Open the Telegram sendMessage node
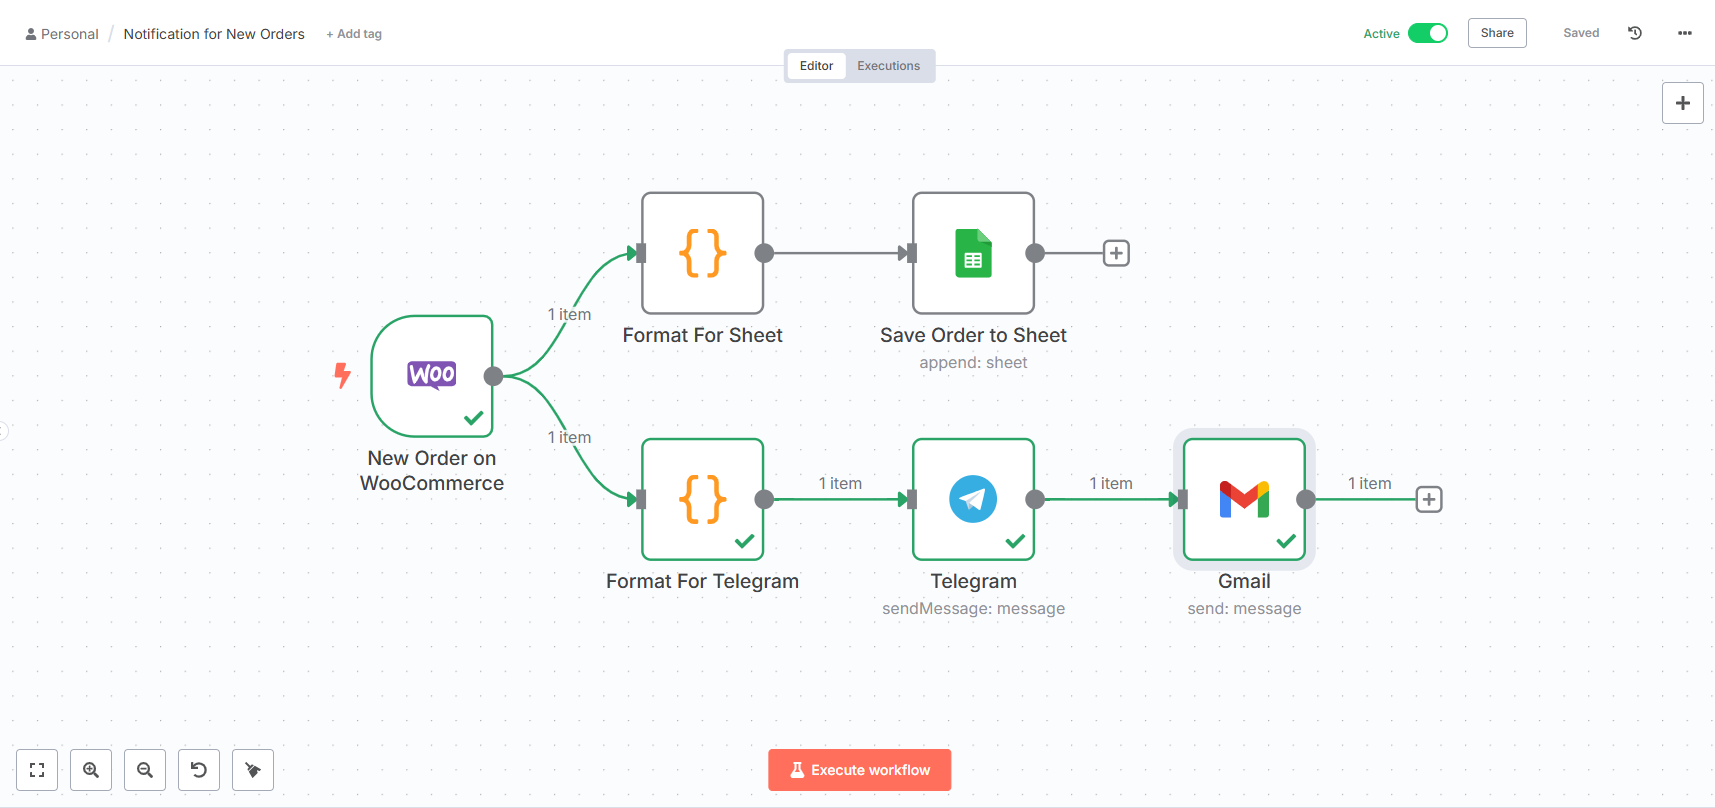1715x808 pixels. click(973, 499)
